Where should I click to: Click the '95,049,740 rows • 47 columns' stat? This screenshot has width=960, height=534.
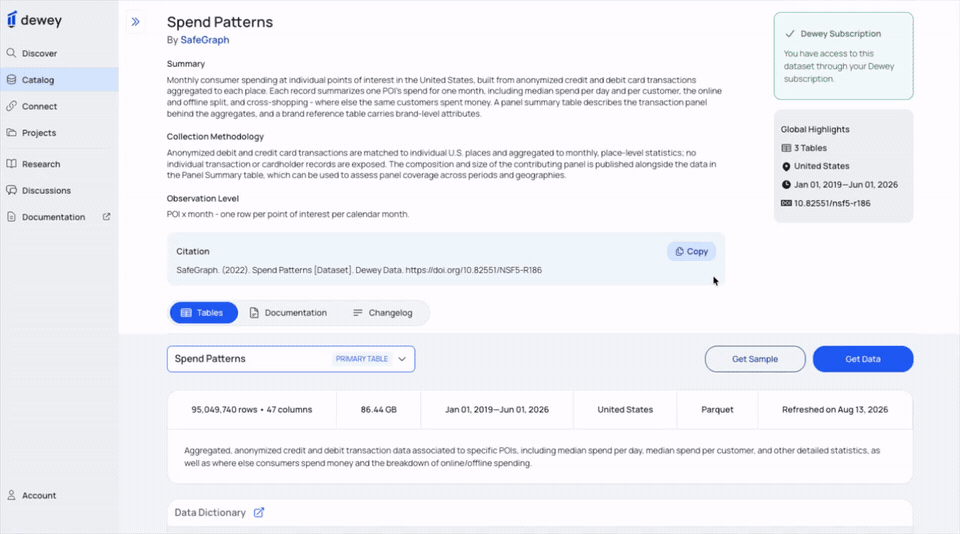point(252,410)
